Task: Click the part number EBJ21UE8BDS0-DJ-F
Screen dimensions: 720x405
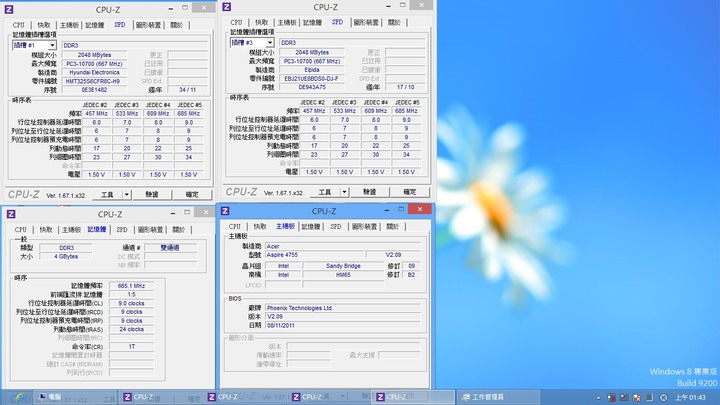Action: [x=312, y=79]
